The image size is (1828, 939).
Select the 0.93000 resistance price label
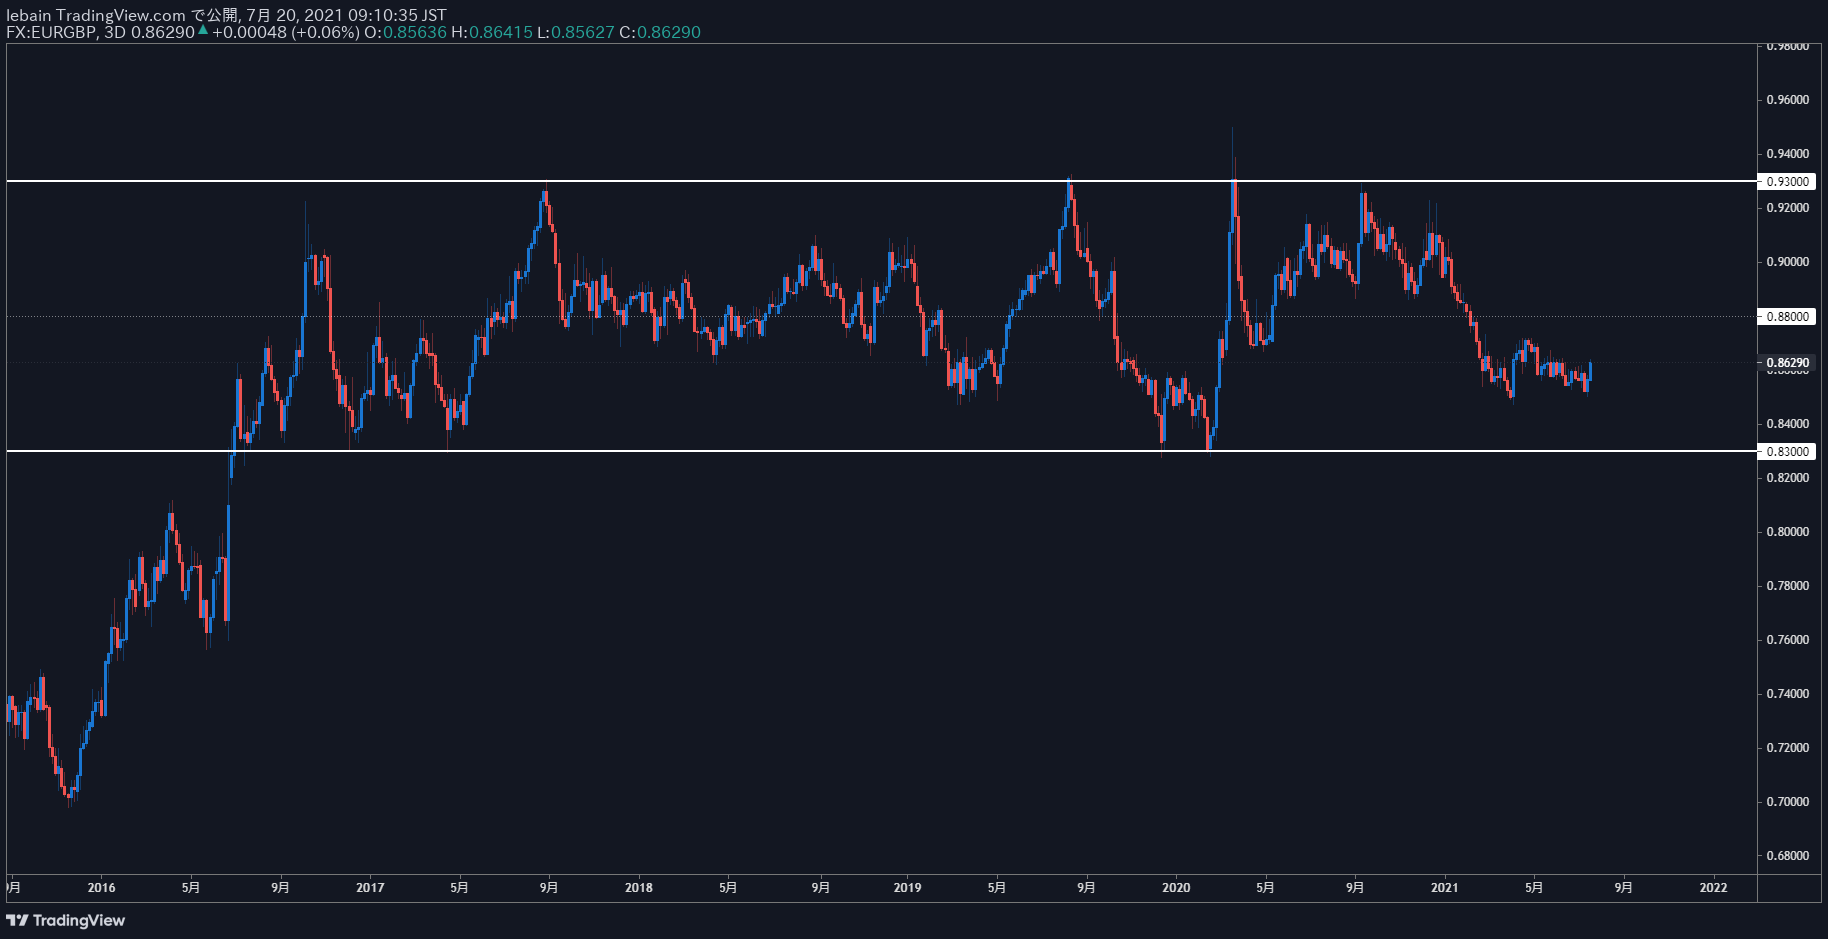pos(1787,182)
